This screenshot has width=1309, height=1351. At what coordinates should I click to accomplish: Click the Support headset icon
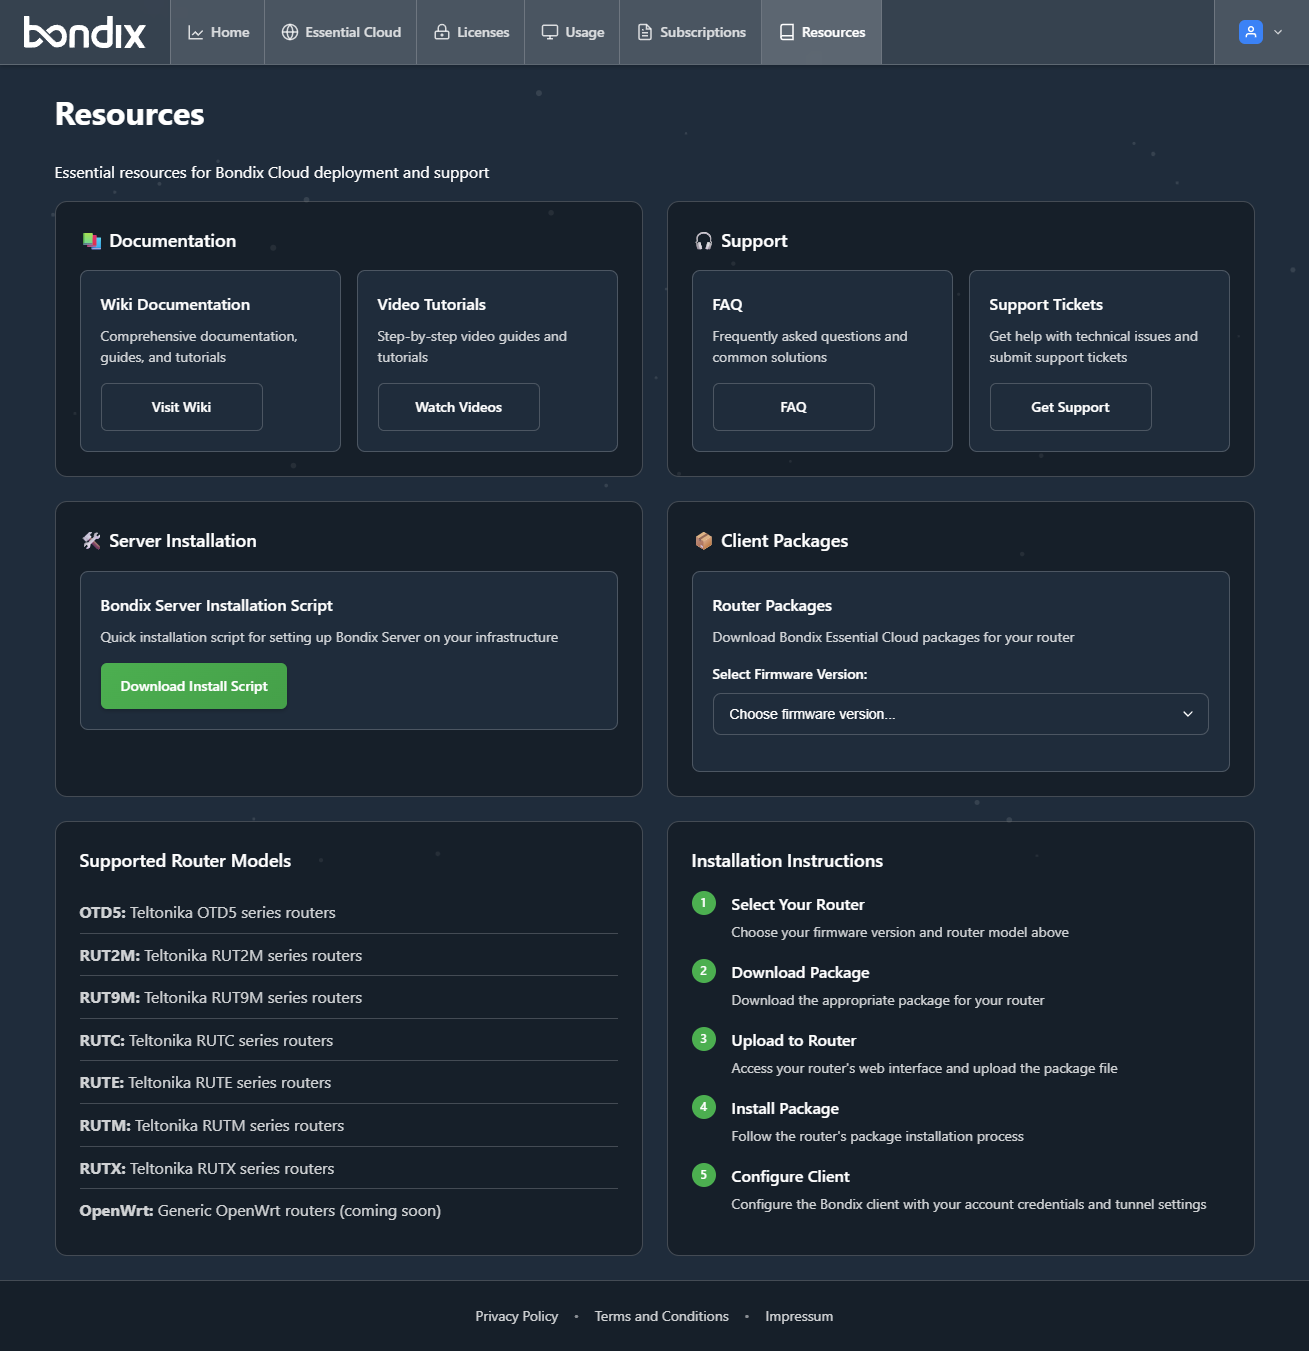(704, 241)
